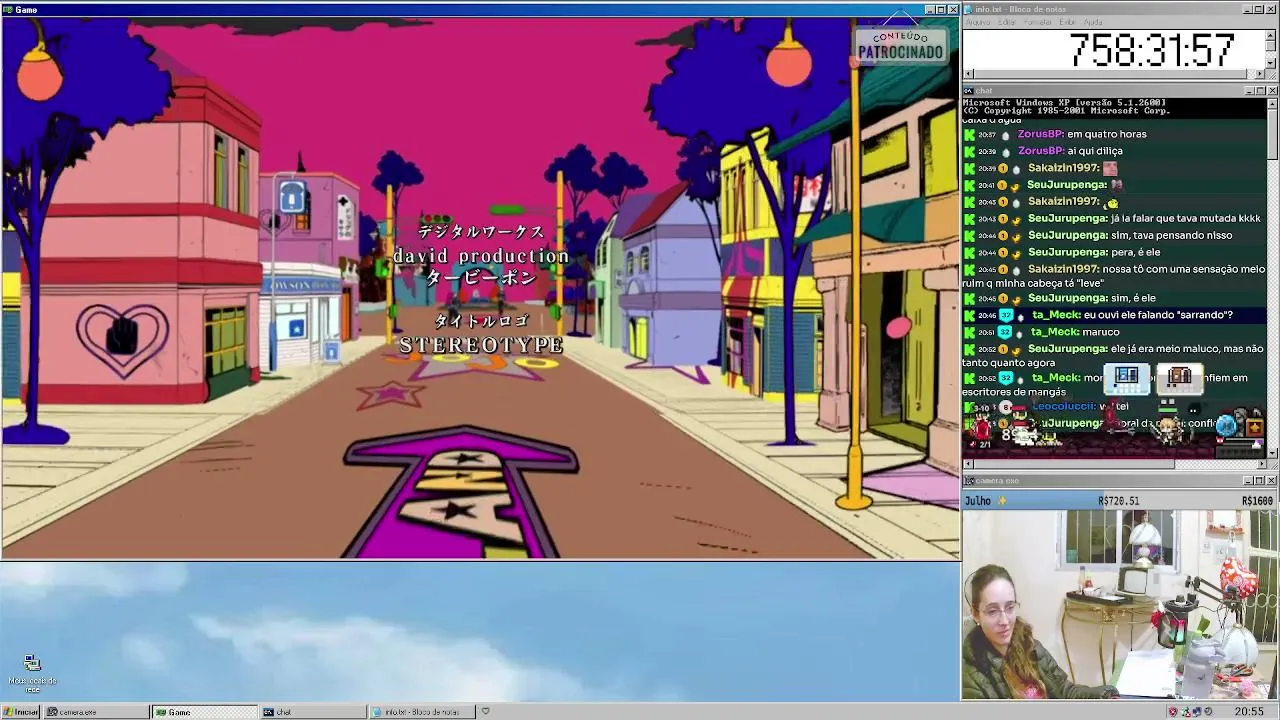Click scroll down arrow in Bloco de notas
This screenshot has height=720, width=1280.
[1272, 63]
